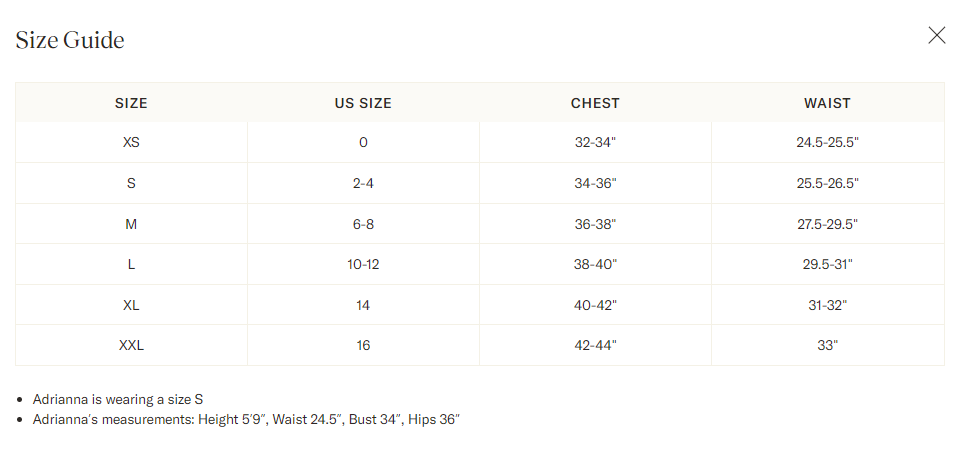Click the 24.5-25.5" waist measurement
The image size is (961, 466).
coord(827,143)
